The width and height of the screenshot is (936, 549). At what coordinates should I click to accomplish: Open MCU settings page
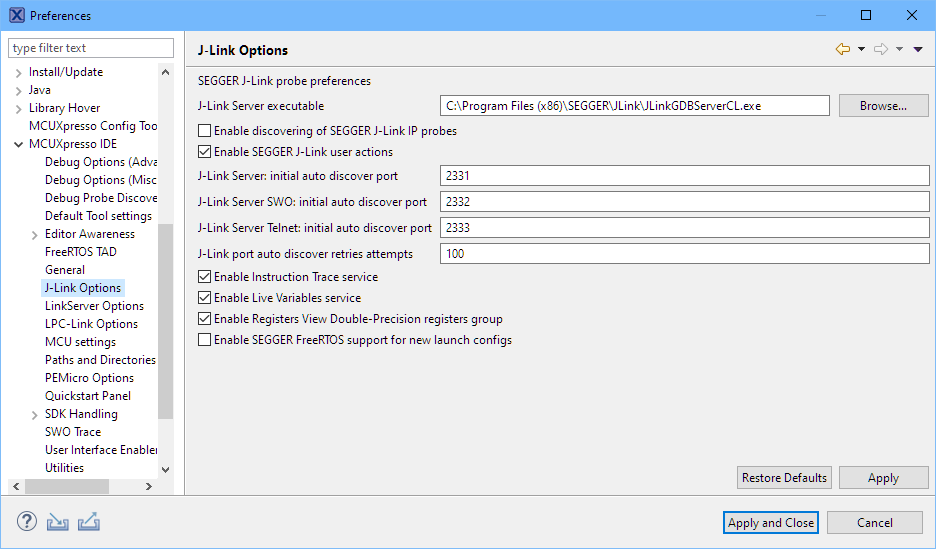point(81,342)
